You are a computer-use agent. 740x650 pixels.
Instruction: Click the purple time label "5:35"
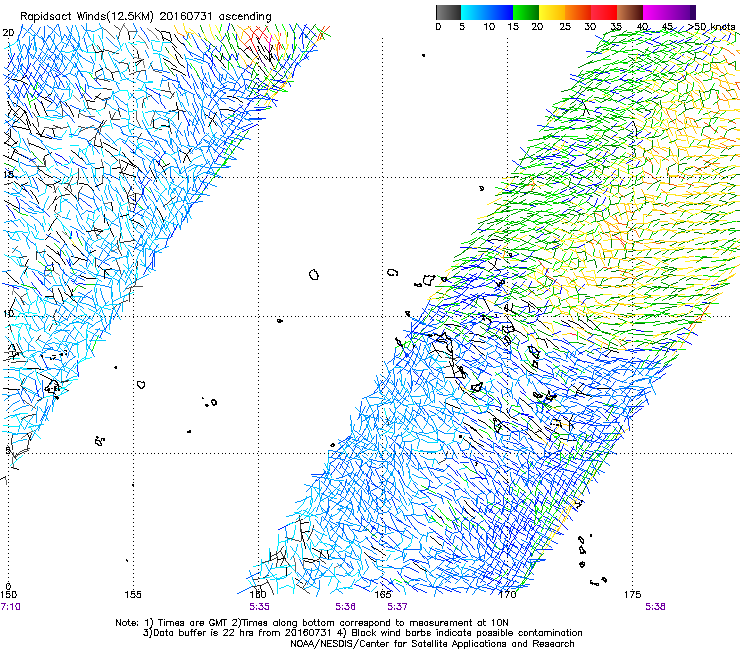pos(260,607)
